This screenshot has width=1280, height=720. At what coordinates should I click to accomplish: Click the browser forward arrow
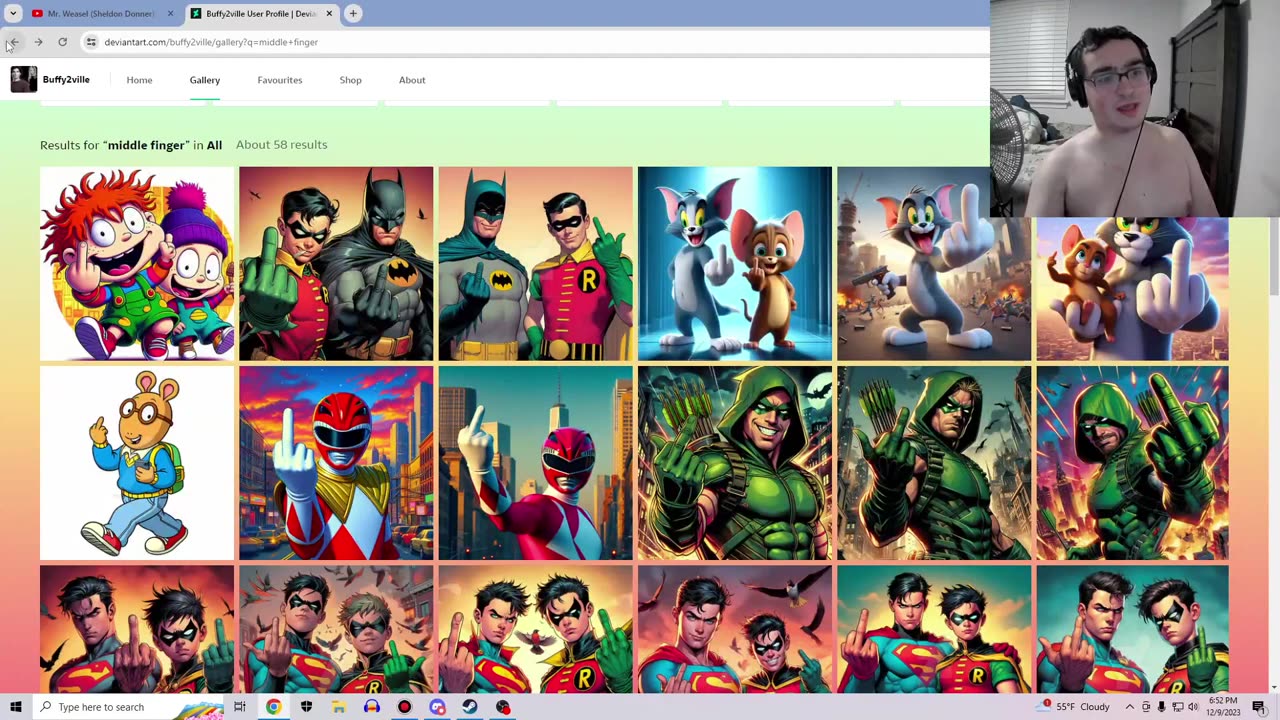point(38,42)
